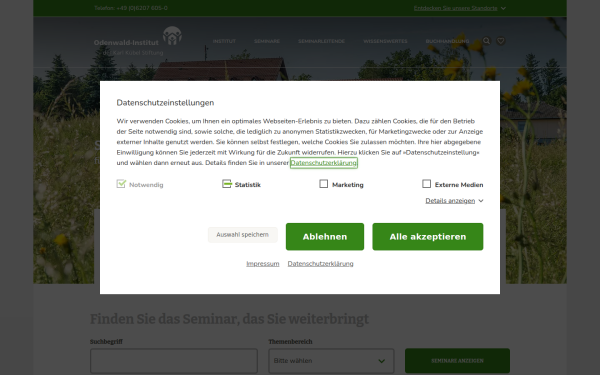Image resolution: width=600 pixels, height=375 pixels.
Task: Click the Datenschutzeinstellungen heading
Action: coord(165,103)
